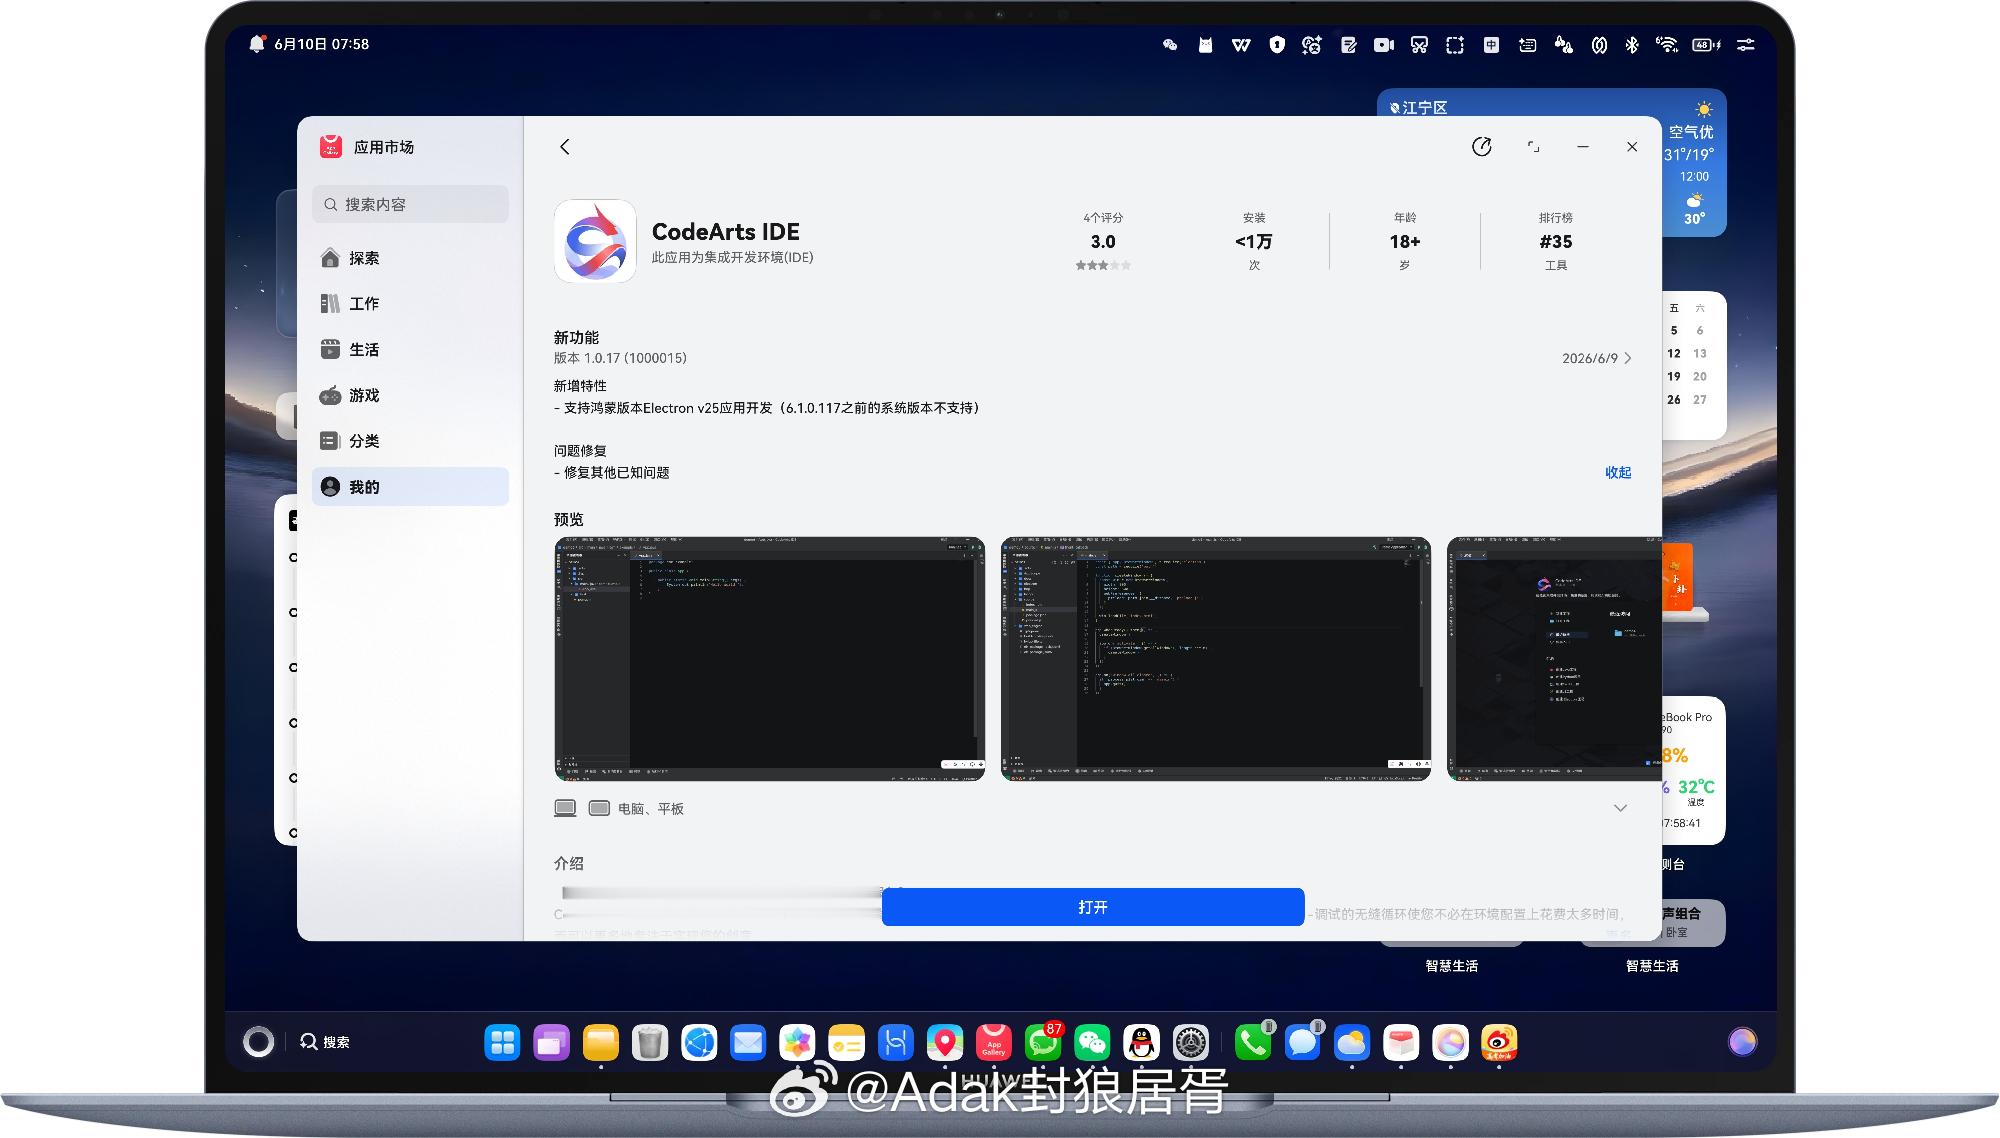The height and width of the screenshot is (1138, 2000).
Task: Minimize the App Market window
Action: click(x=1583, y=147)
